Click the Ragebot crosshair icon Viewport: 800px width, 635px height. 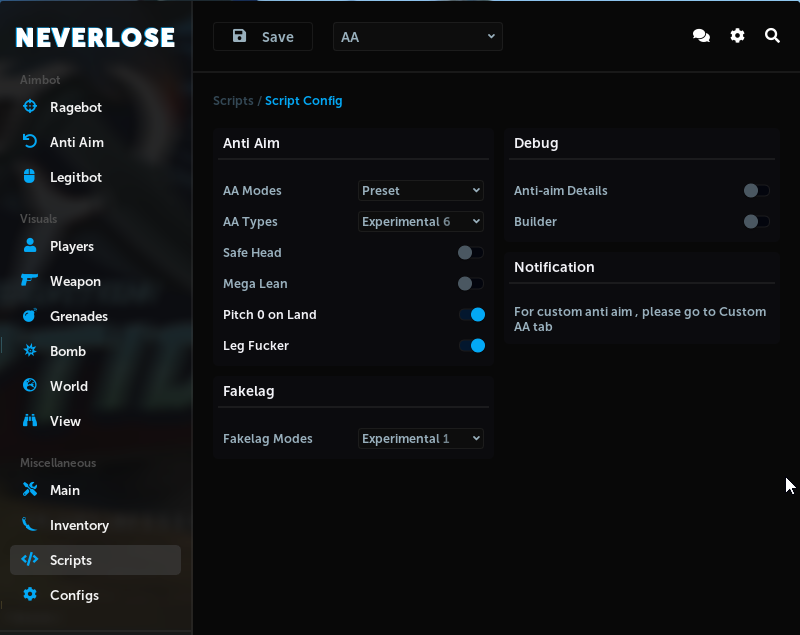pos(30,107)
